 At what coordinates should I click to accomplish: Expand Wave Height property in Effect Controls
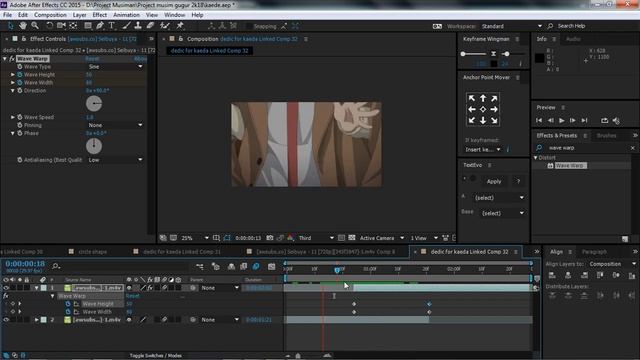[x=13, y=75]
